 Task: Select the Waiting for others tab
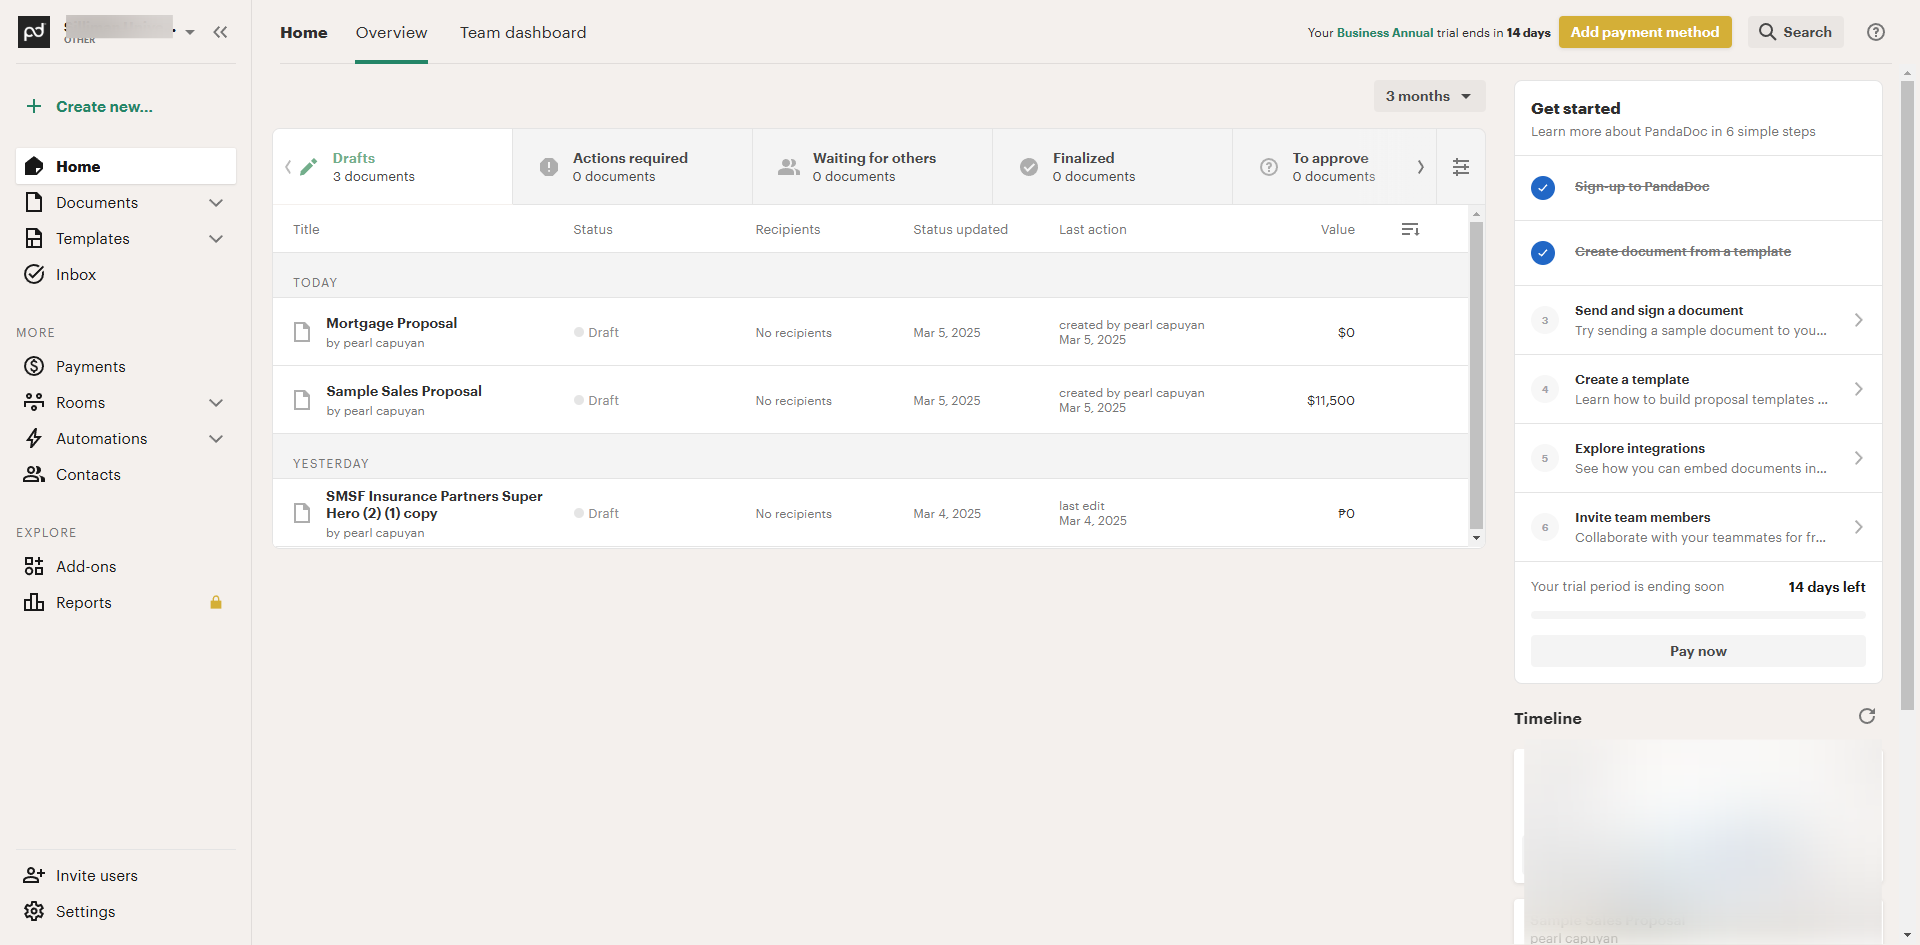tap(872, 167)
